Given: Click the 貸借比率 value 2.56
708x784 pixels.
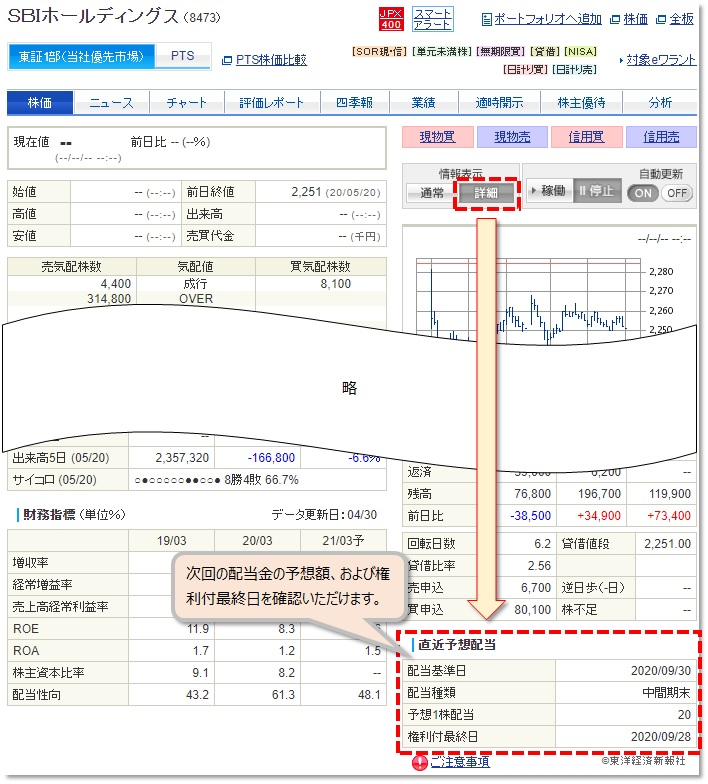Looking at the screenshot, I should coord(539,566).
